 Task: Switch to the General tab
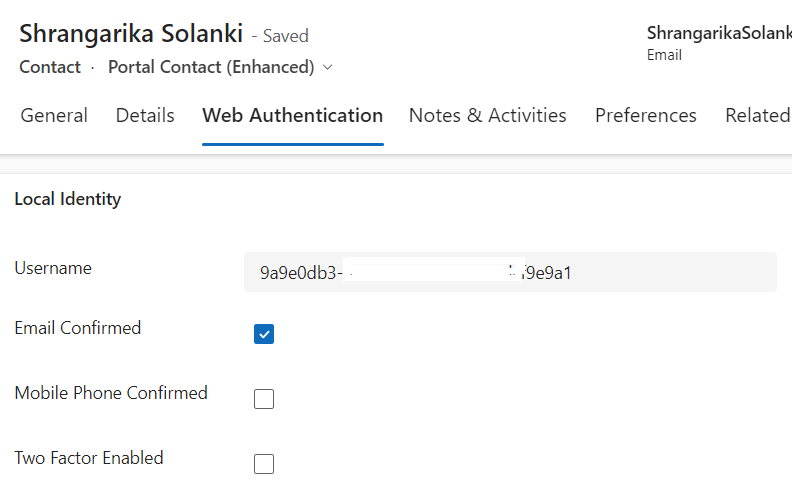(x=54, y=115)
